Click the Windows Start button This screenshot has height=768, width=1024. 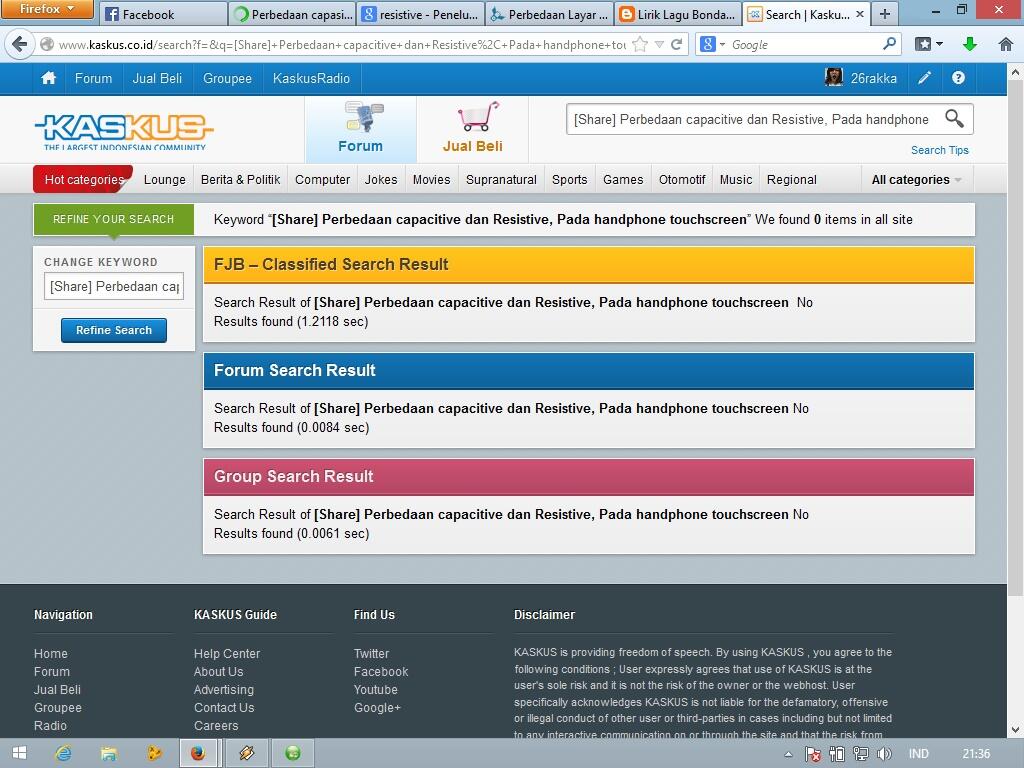(x=19, y=754)
